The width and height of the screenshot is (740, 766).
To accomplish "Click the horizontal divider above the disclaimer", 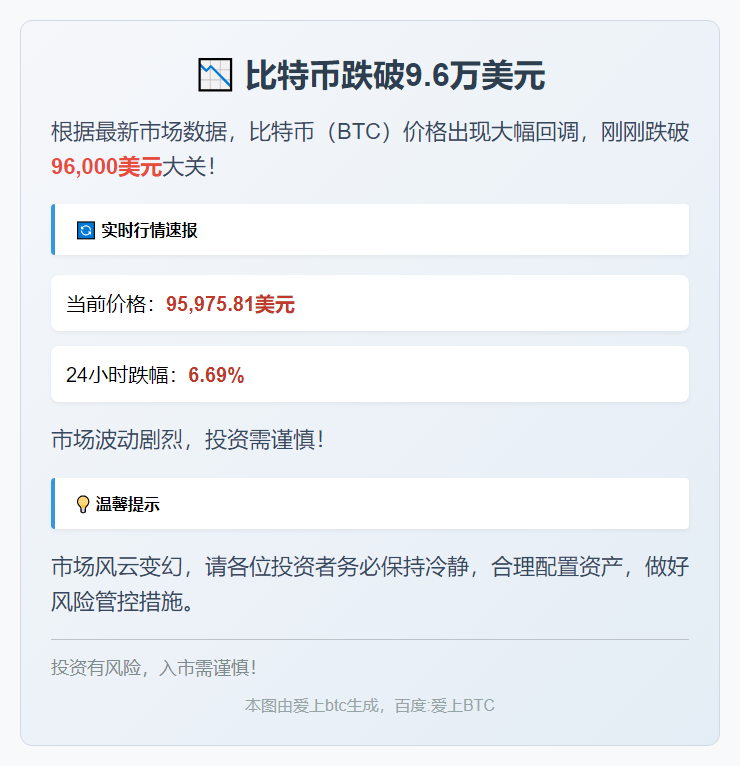I will click(x=370, y=639).
